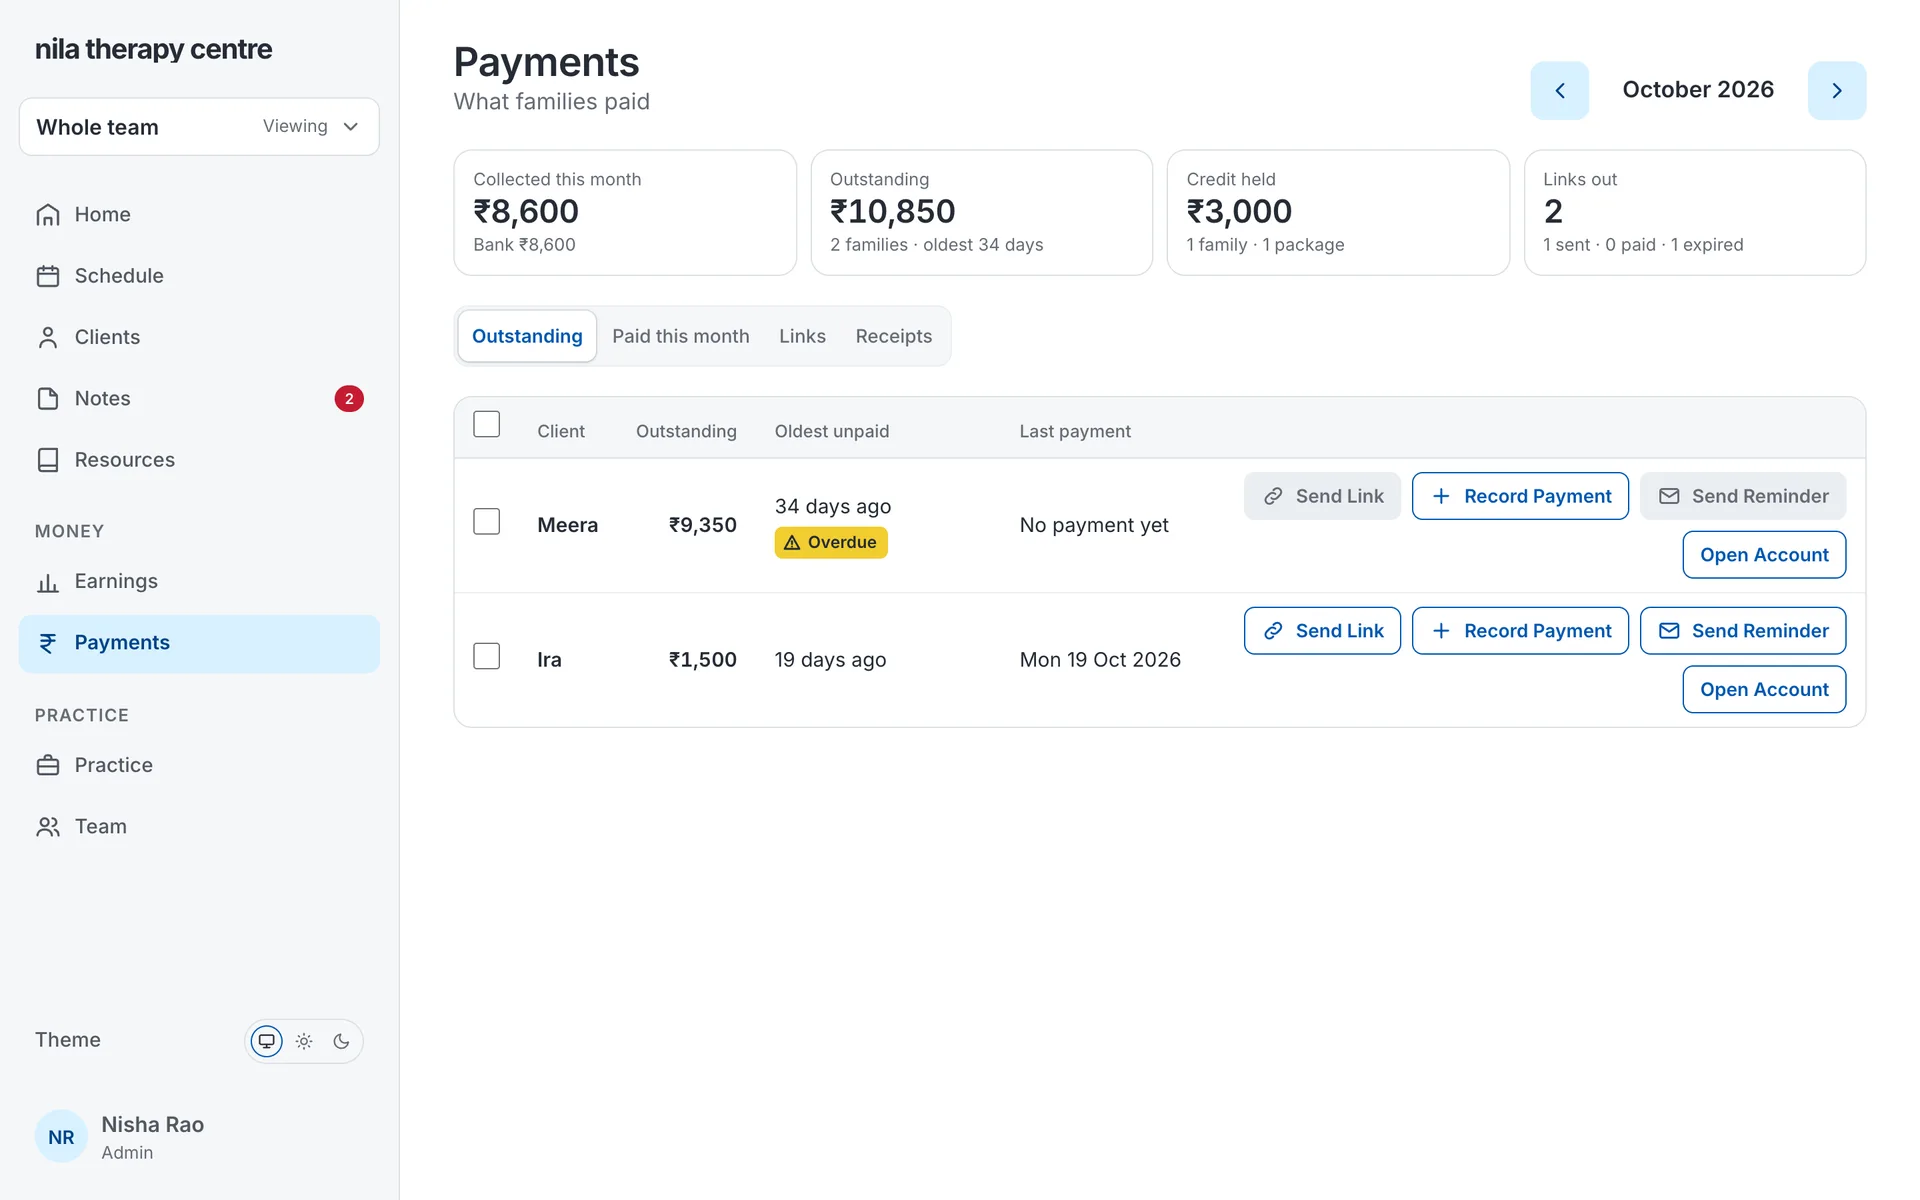Click Record Payment for Ira
Image resolution: width=1920 pixels, height=1200 pixels.
point(1520,631)
